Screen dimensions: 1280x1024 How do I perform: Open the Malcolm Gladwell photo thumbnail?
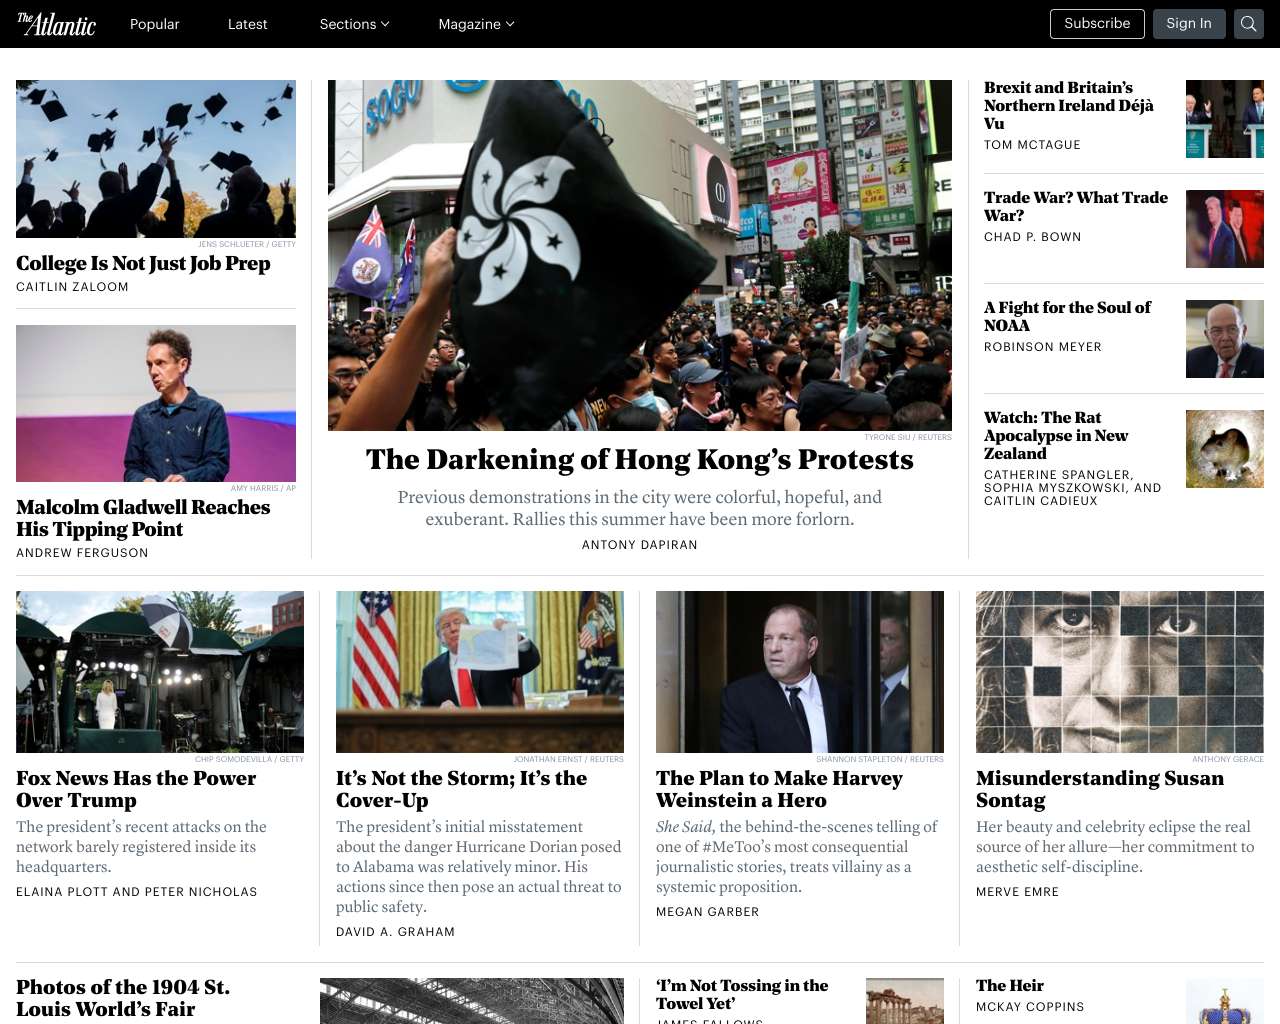[156, 403]
